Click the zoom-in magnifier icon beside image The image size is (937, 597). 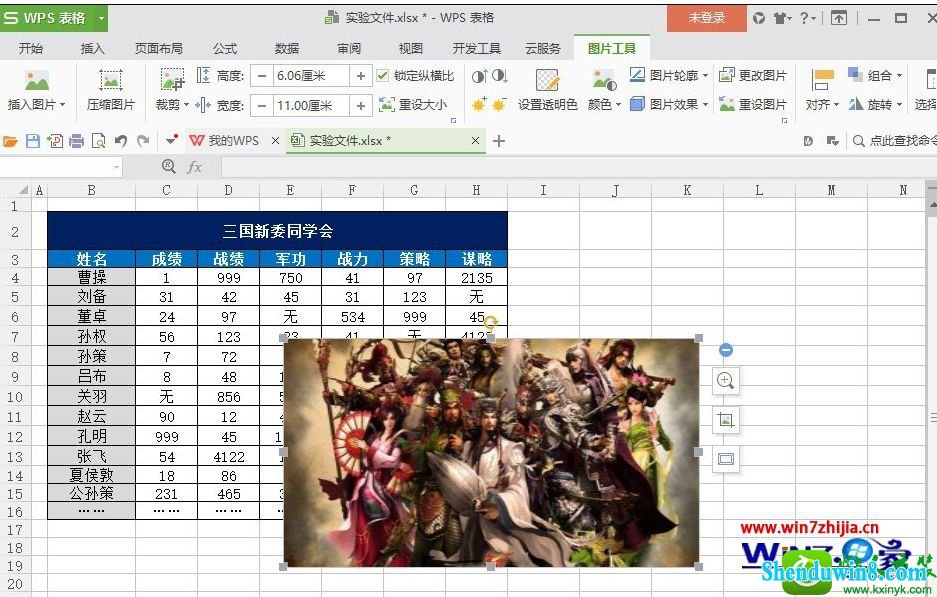(x=725, y=381)
